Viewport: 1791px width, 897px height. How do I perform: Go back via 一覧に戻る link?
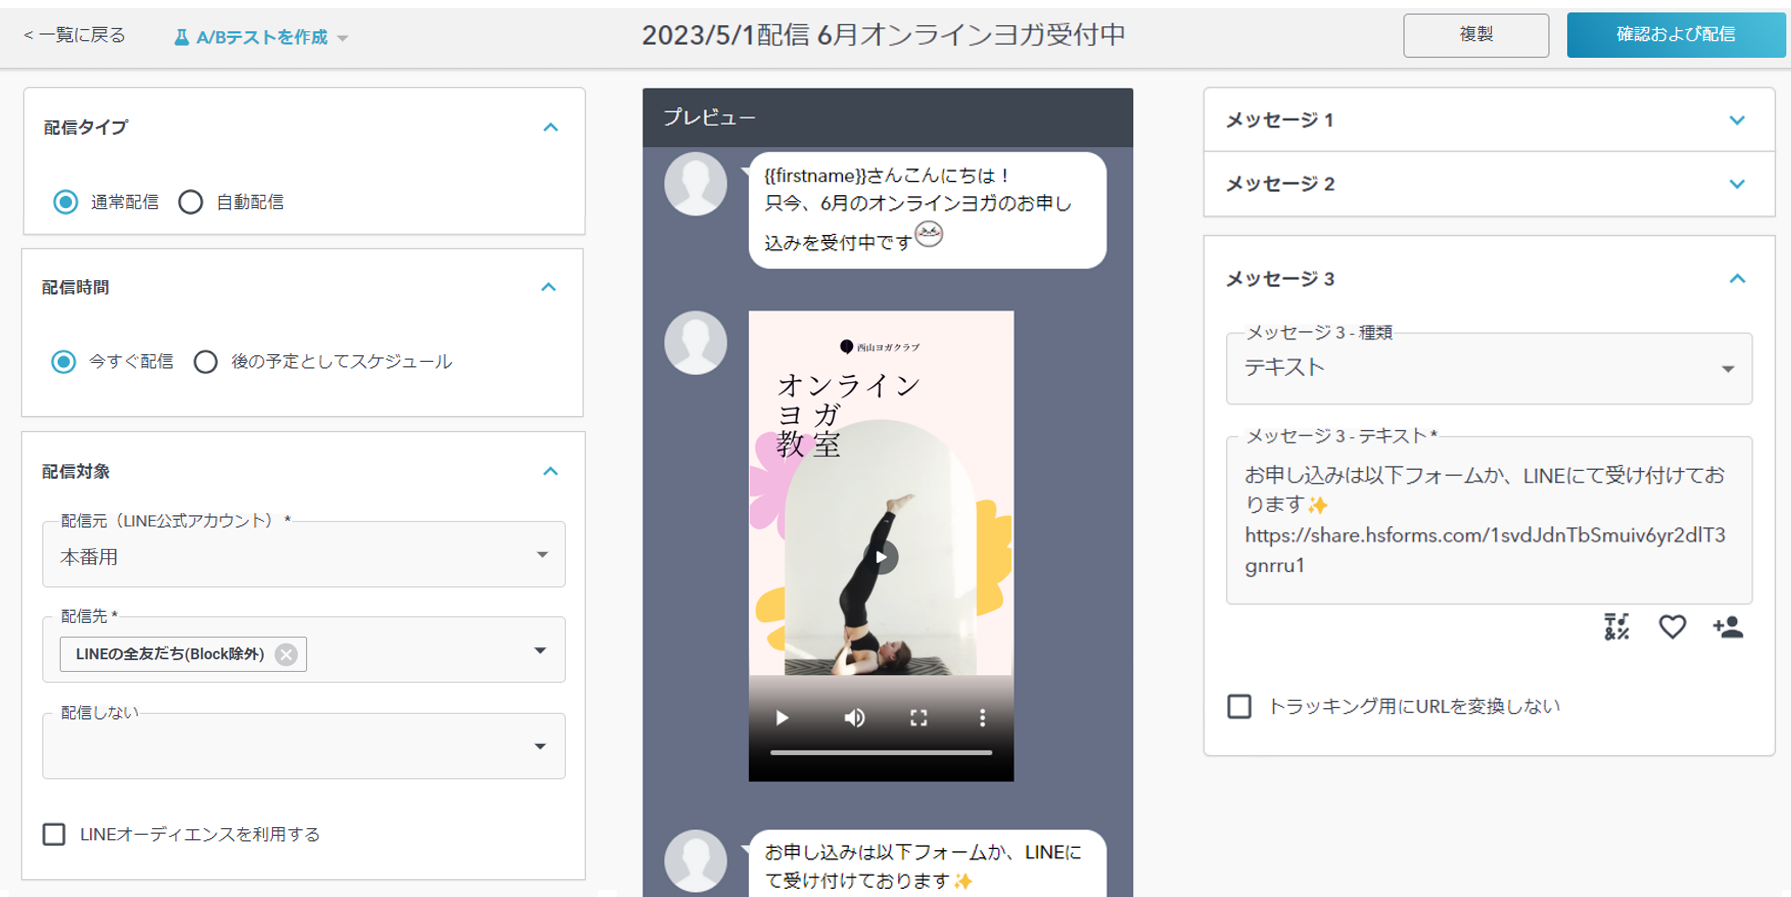click(75, 36)
